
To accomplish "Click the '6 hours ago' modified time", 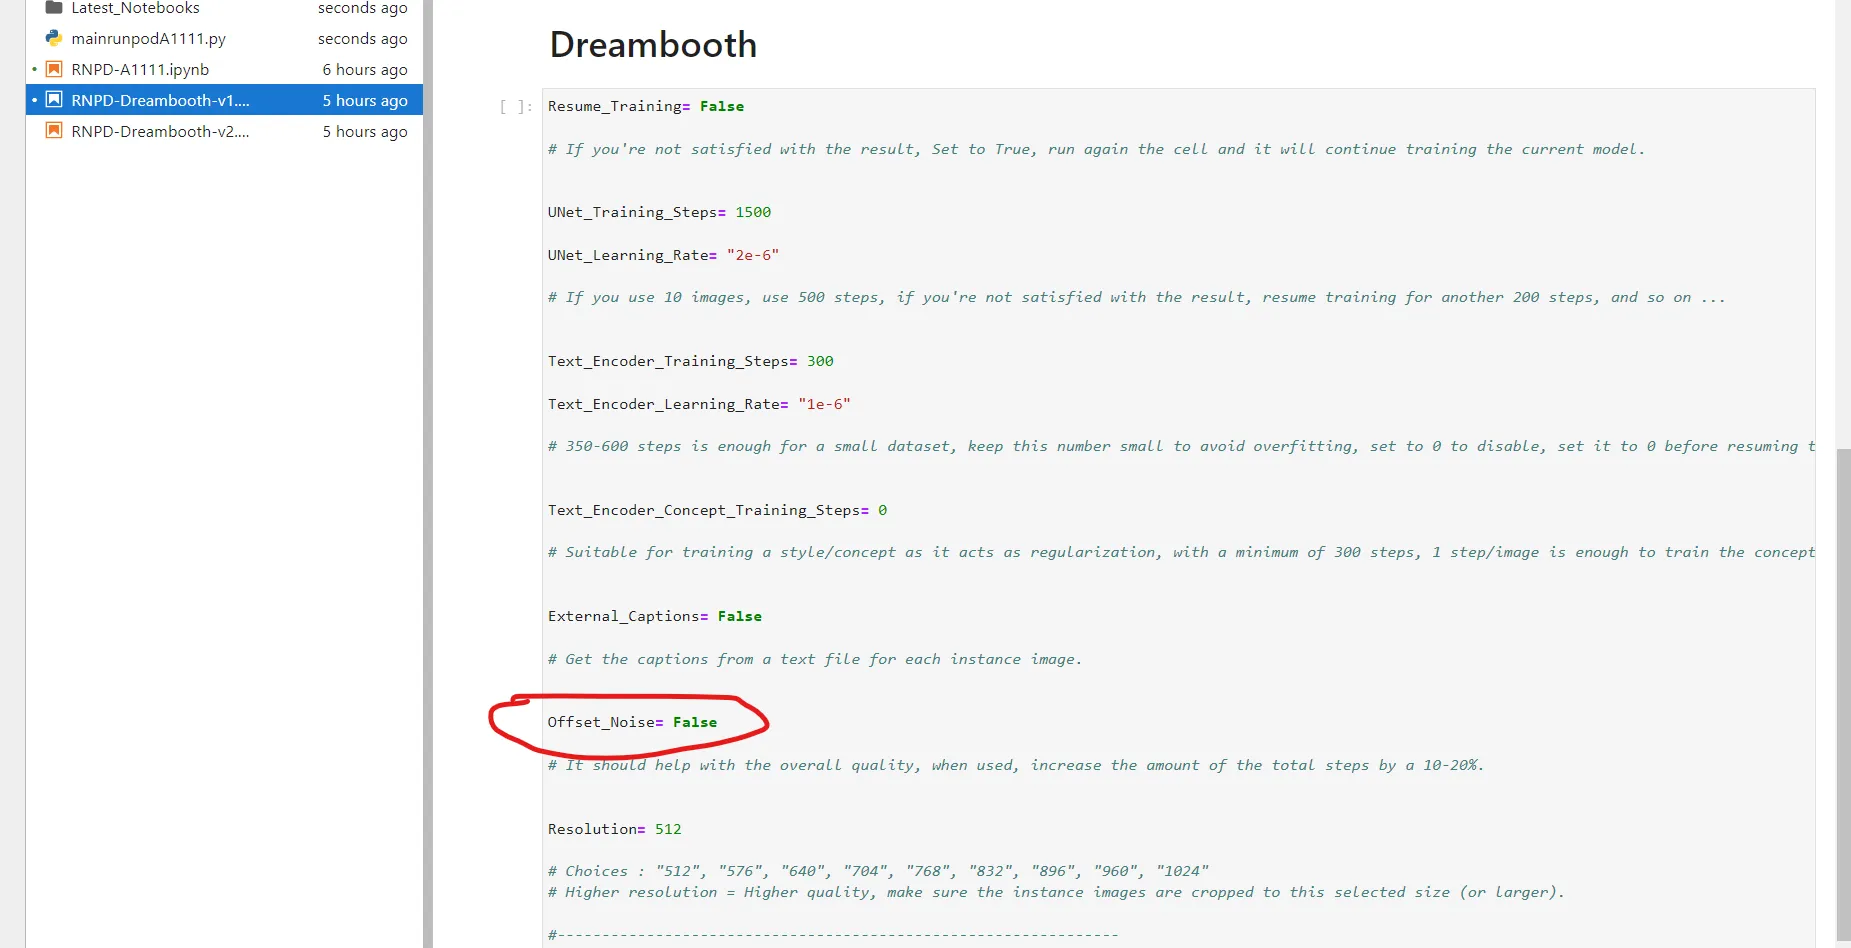I will pos(365,70).
